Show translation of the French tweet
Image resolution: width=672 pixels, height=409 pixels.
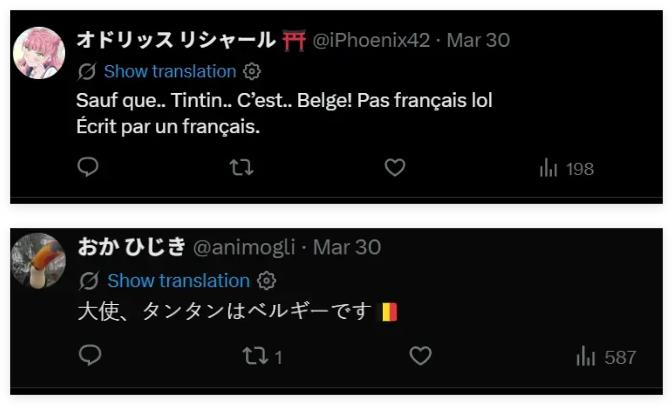170,72
